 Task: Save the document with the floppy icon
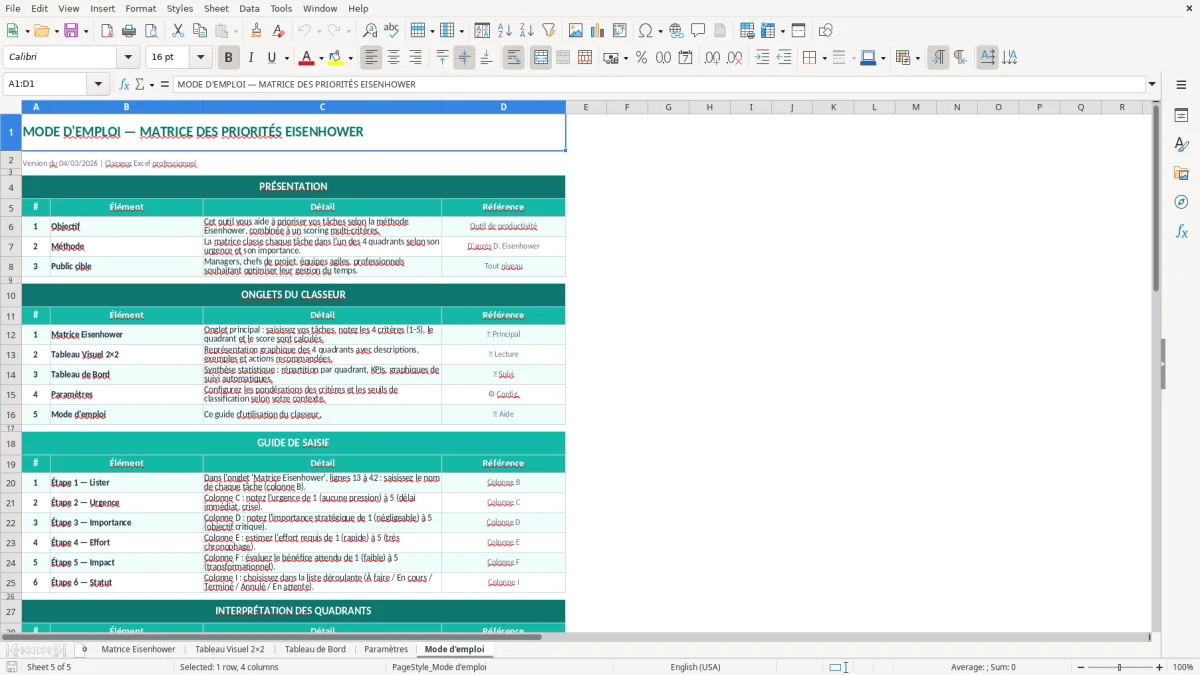[71, 31]
